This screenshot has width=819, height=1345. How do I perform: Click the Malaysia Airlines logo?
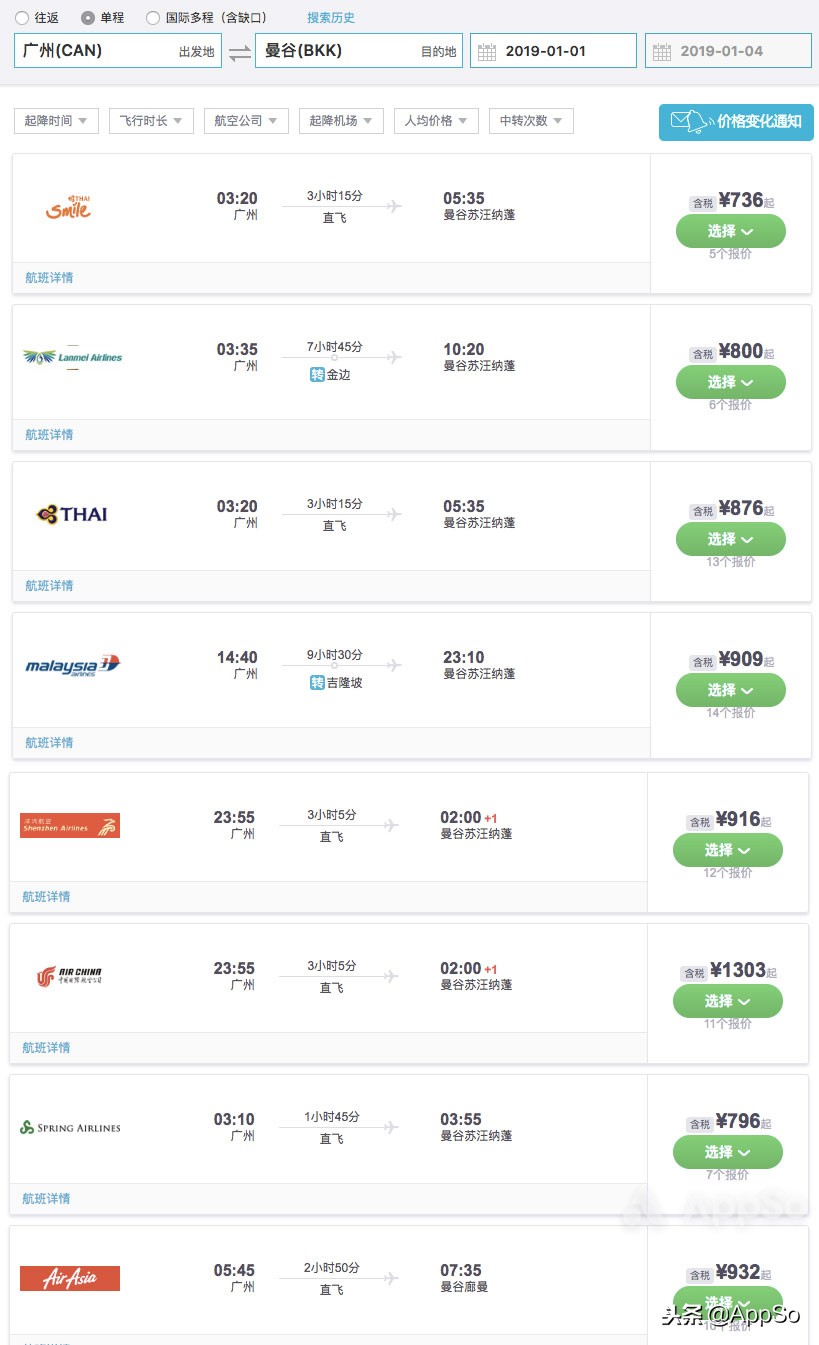point(70,665)
